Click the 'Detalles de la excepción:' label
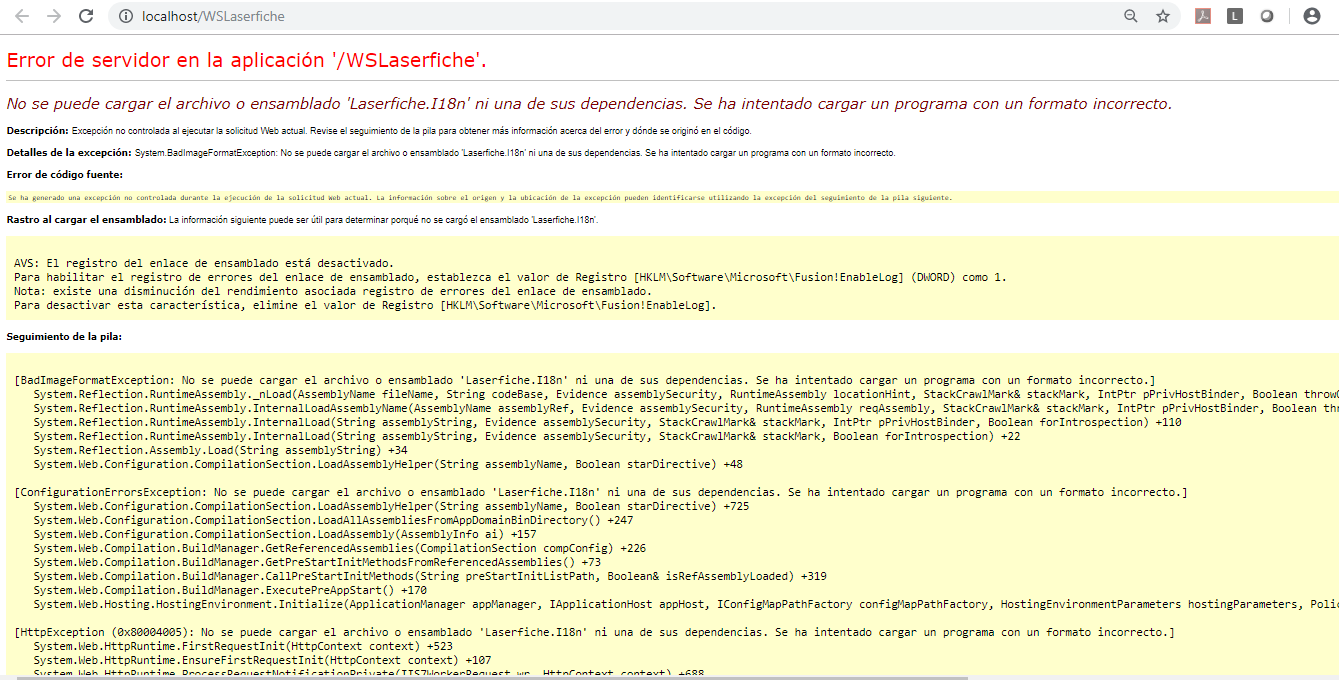 [x=69, y=153]
